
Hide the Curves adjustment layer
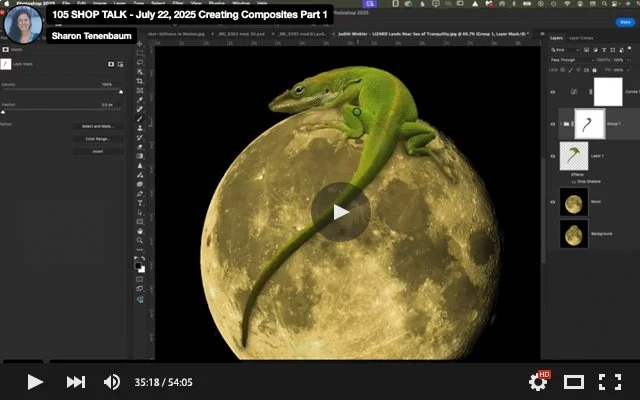point(553,92)
